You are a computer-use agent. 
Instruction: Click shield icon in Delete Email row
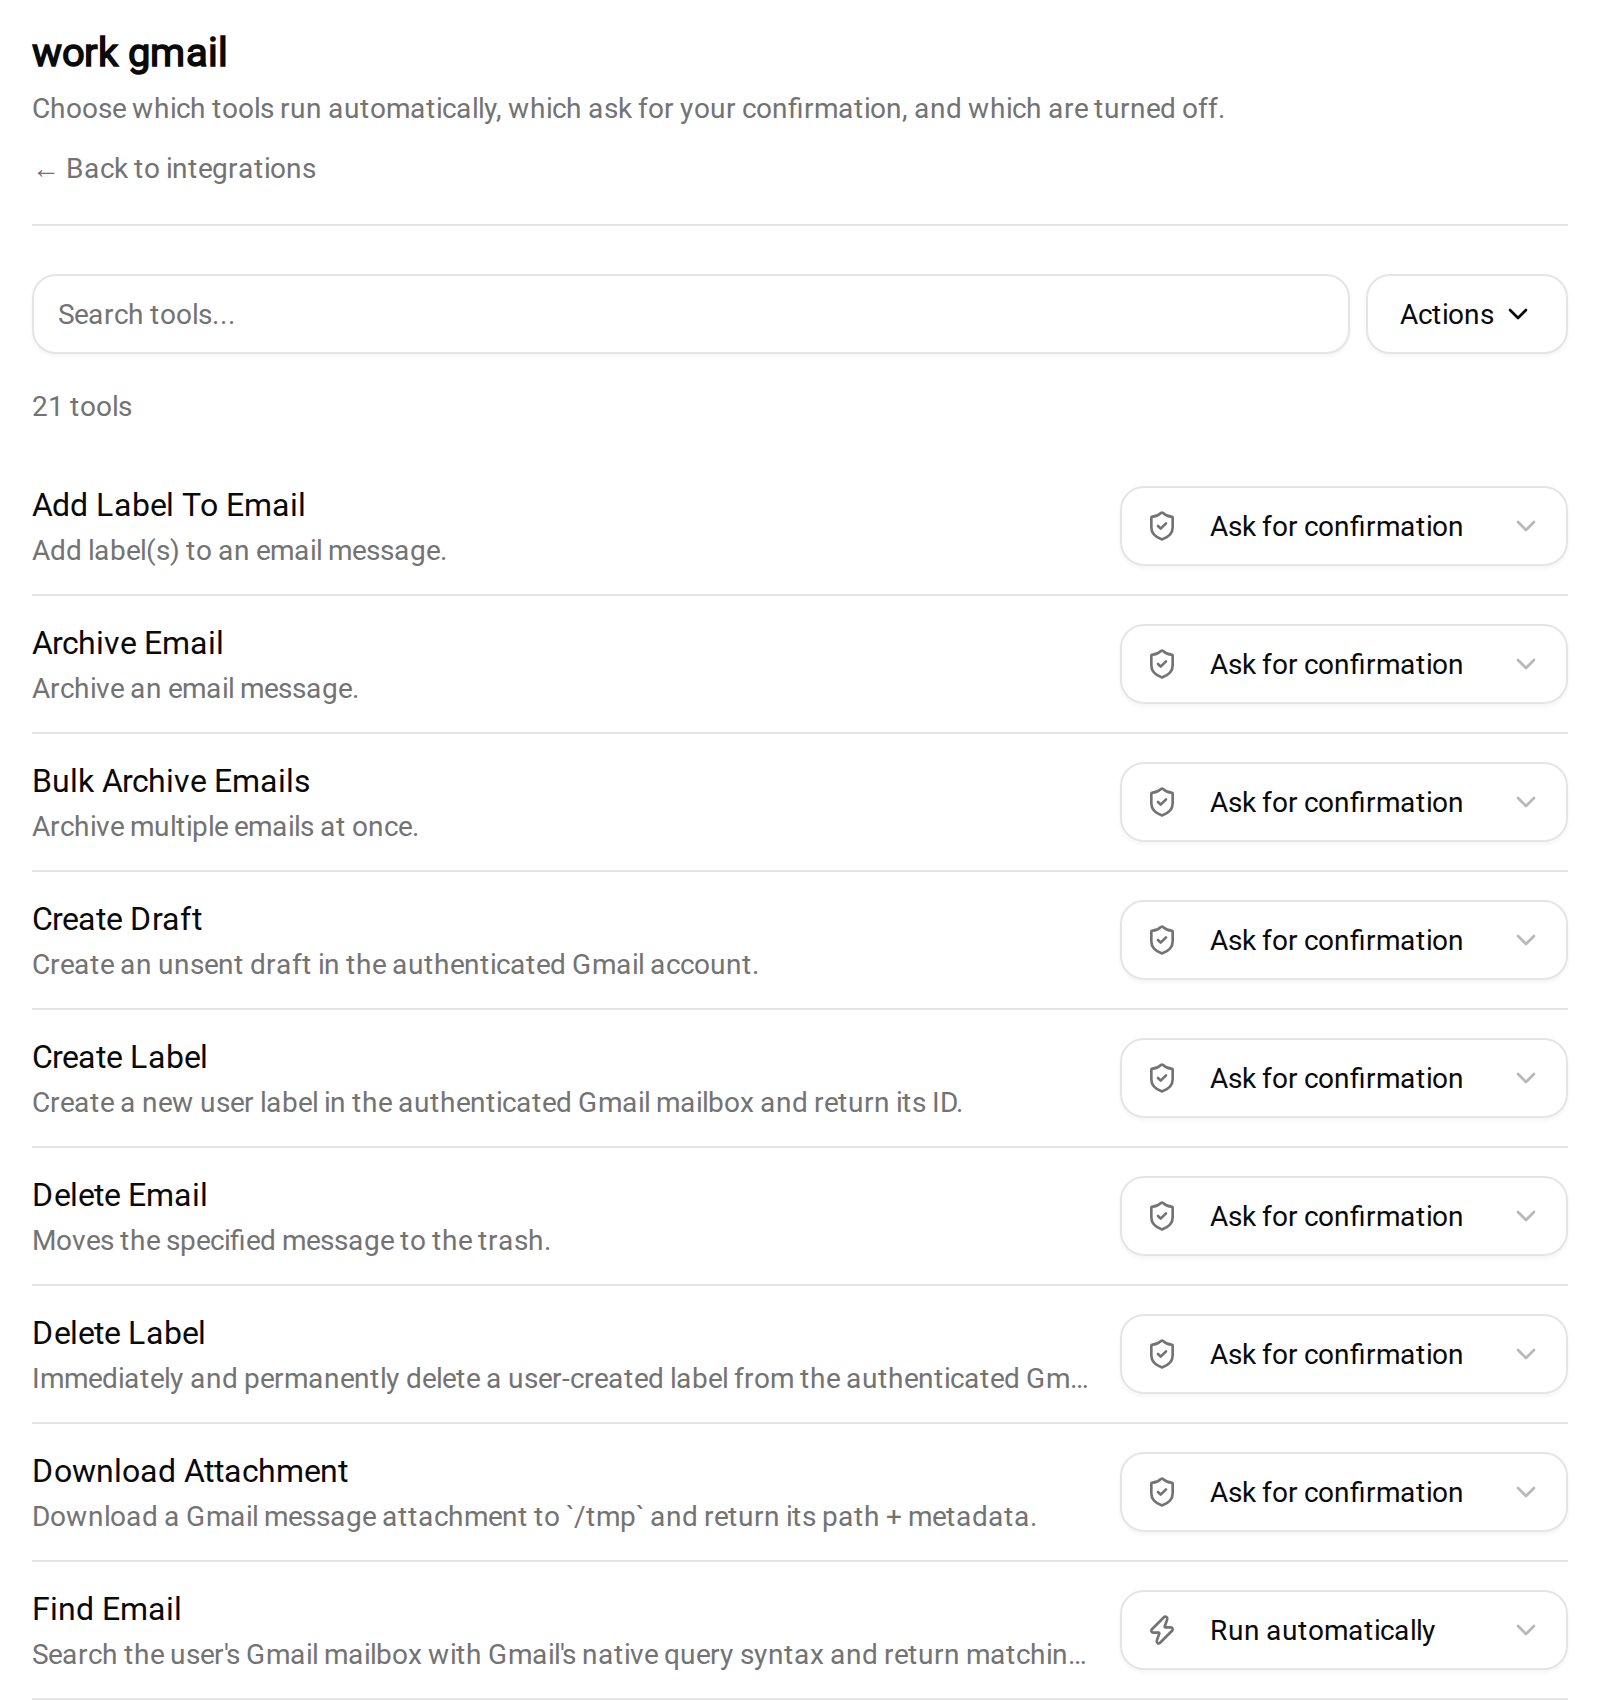1161,1216
